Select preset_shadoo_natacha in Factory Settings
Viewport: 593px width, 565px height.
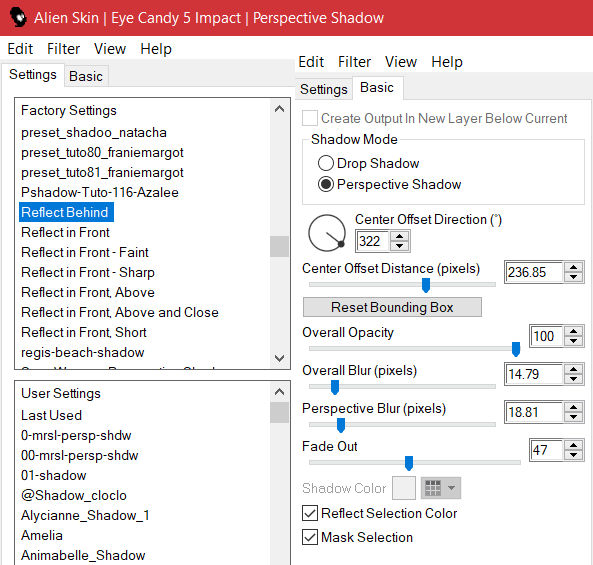pyautogui.click(x=94, y=133)
